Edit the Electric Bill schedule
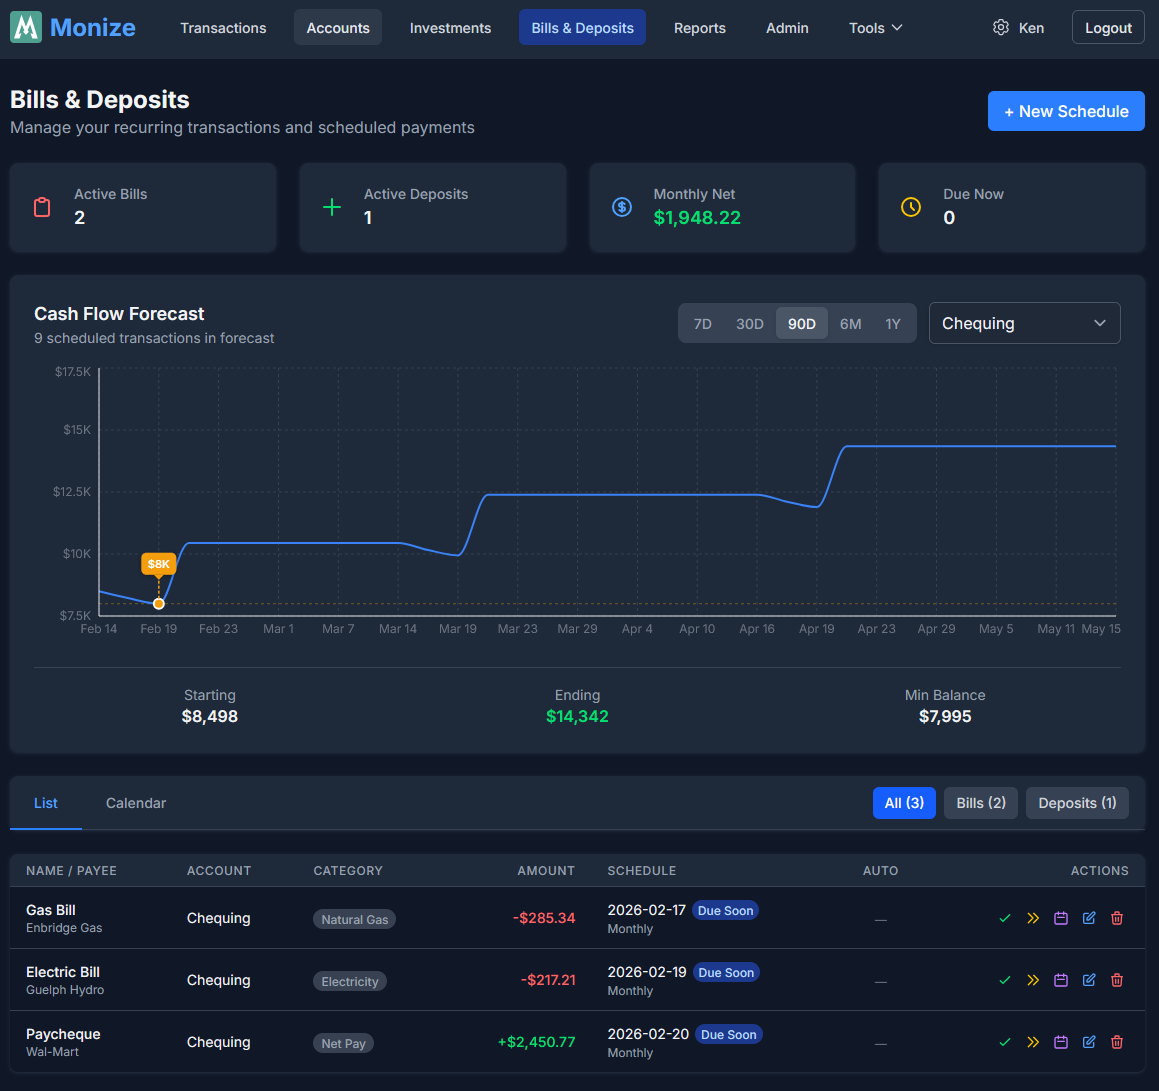The width and height of the screenshot is (1159, 1091). 1089,980
